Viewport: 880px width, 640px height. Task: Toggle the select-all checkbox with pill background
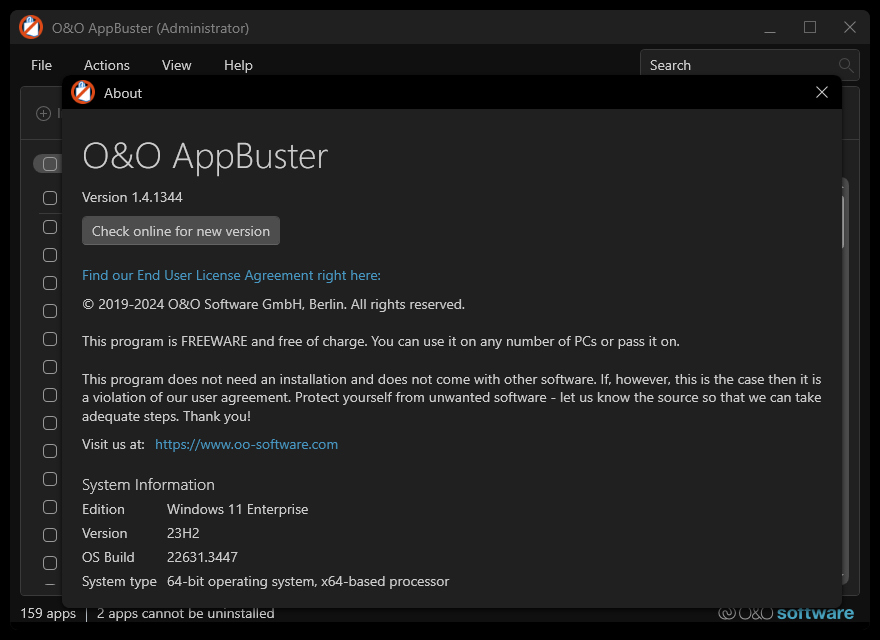(49, 164)
